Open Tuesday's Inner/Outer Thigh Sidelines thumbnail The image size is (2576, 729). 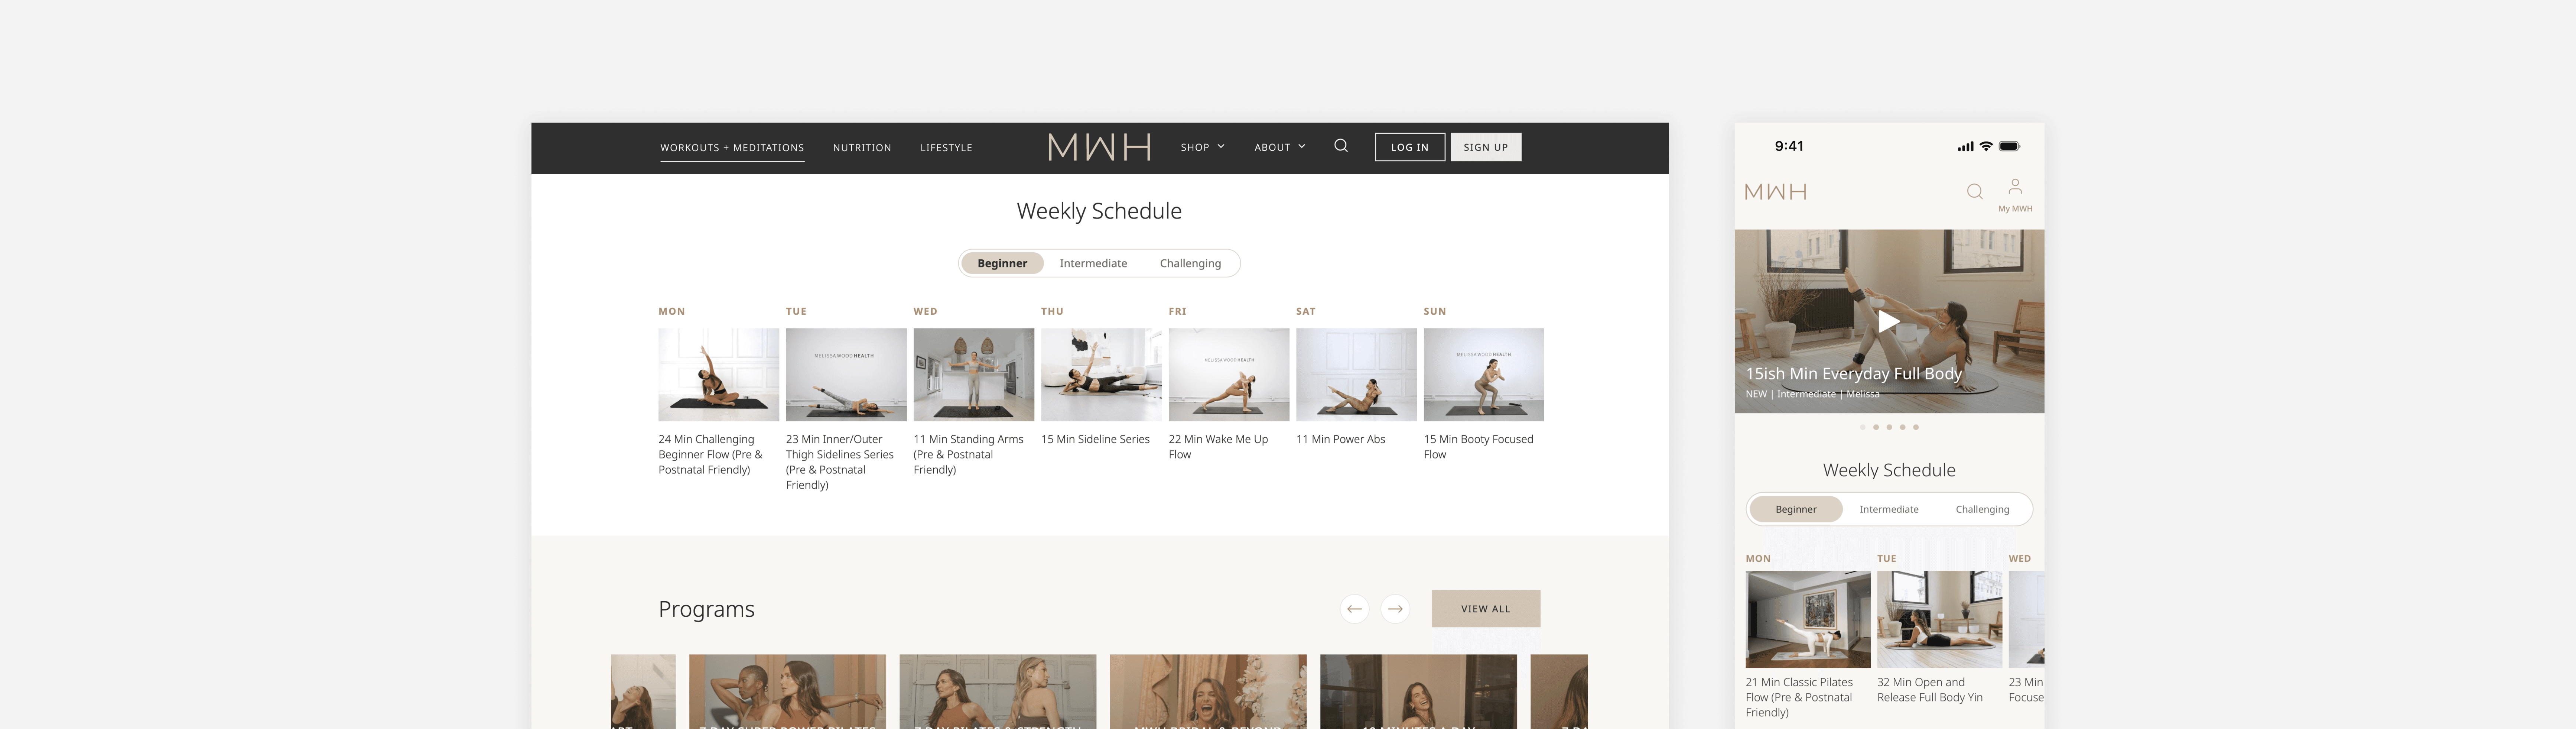point(846,375)
